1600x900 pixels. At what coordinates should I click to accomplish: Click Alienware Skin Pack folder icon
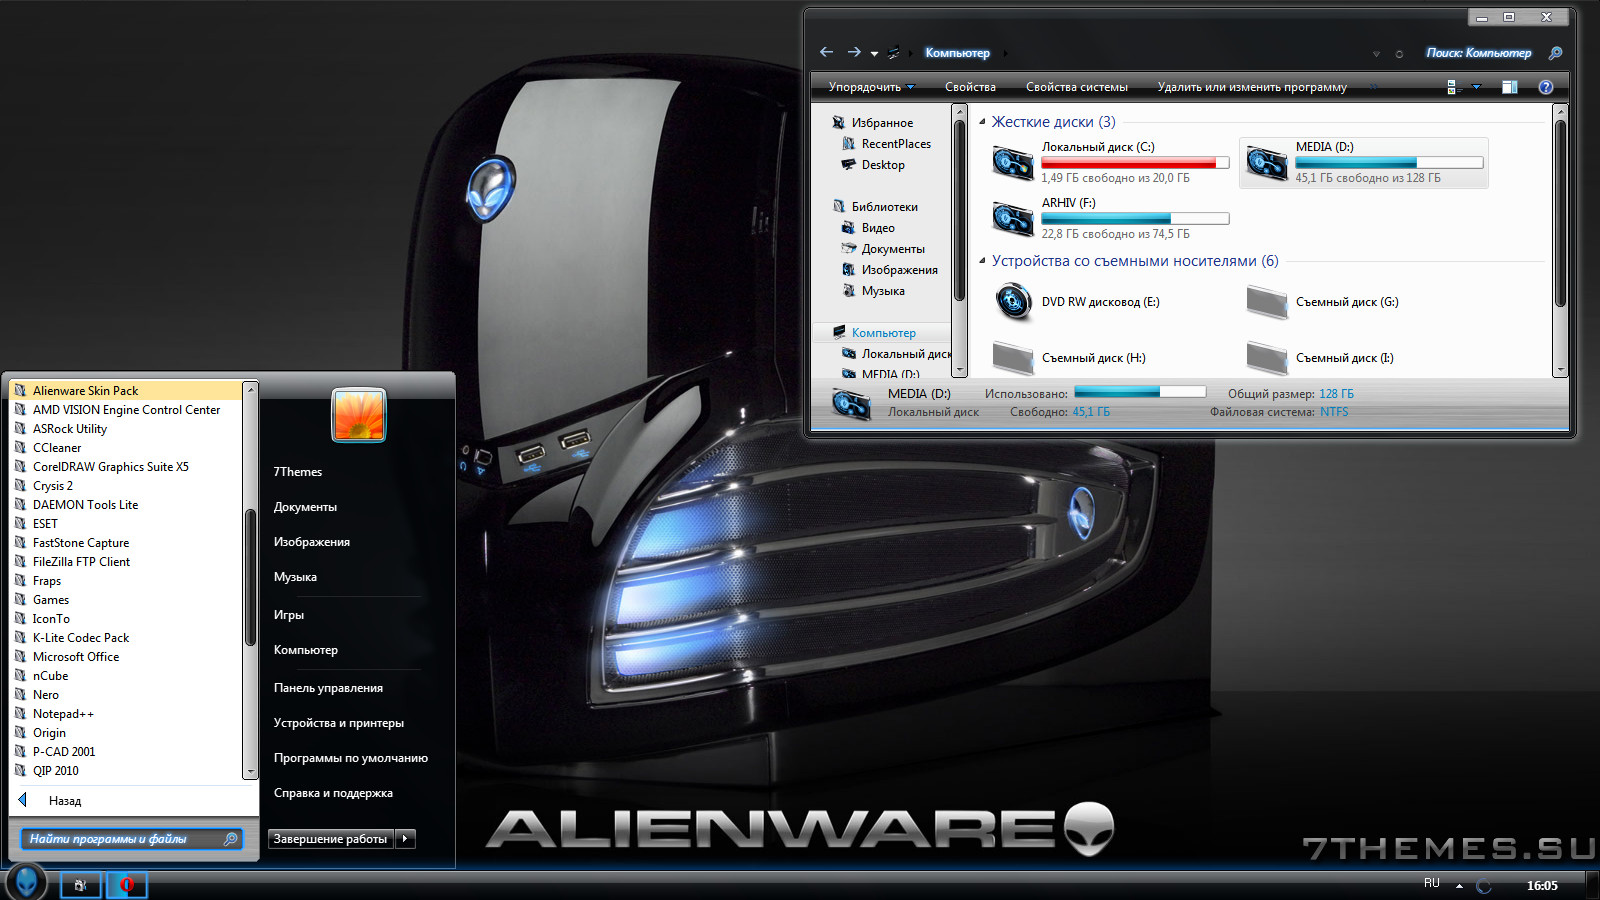(x=20, y=390)
